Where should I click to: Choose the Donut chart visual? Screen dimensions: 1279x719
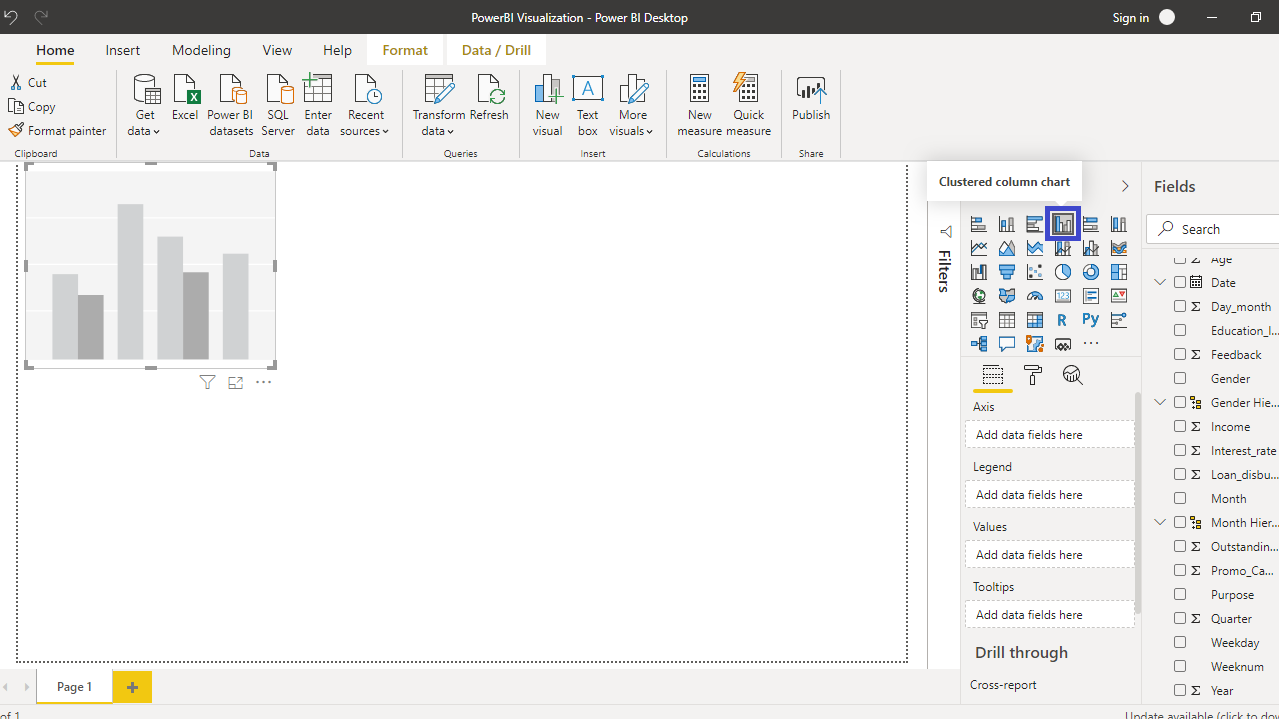pyautogui.click(x=1091, y=272)
